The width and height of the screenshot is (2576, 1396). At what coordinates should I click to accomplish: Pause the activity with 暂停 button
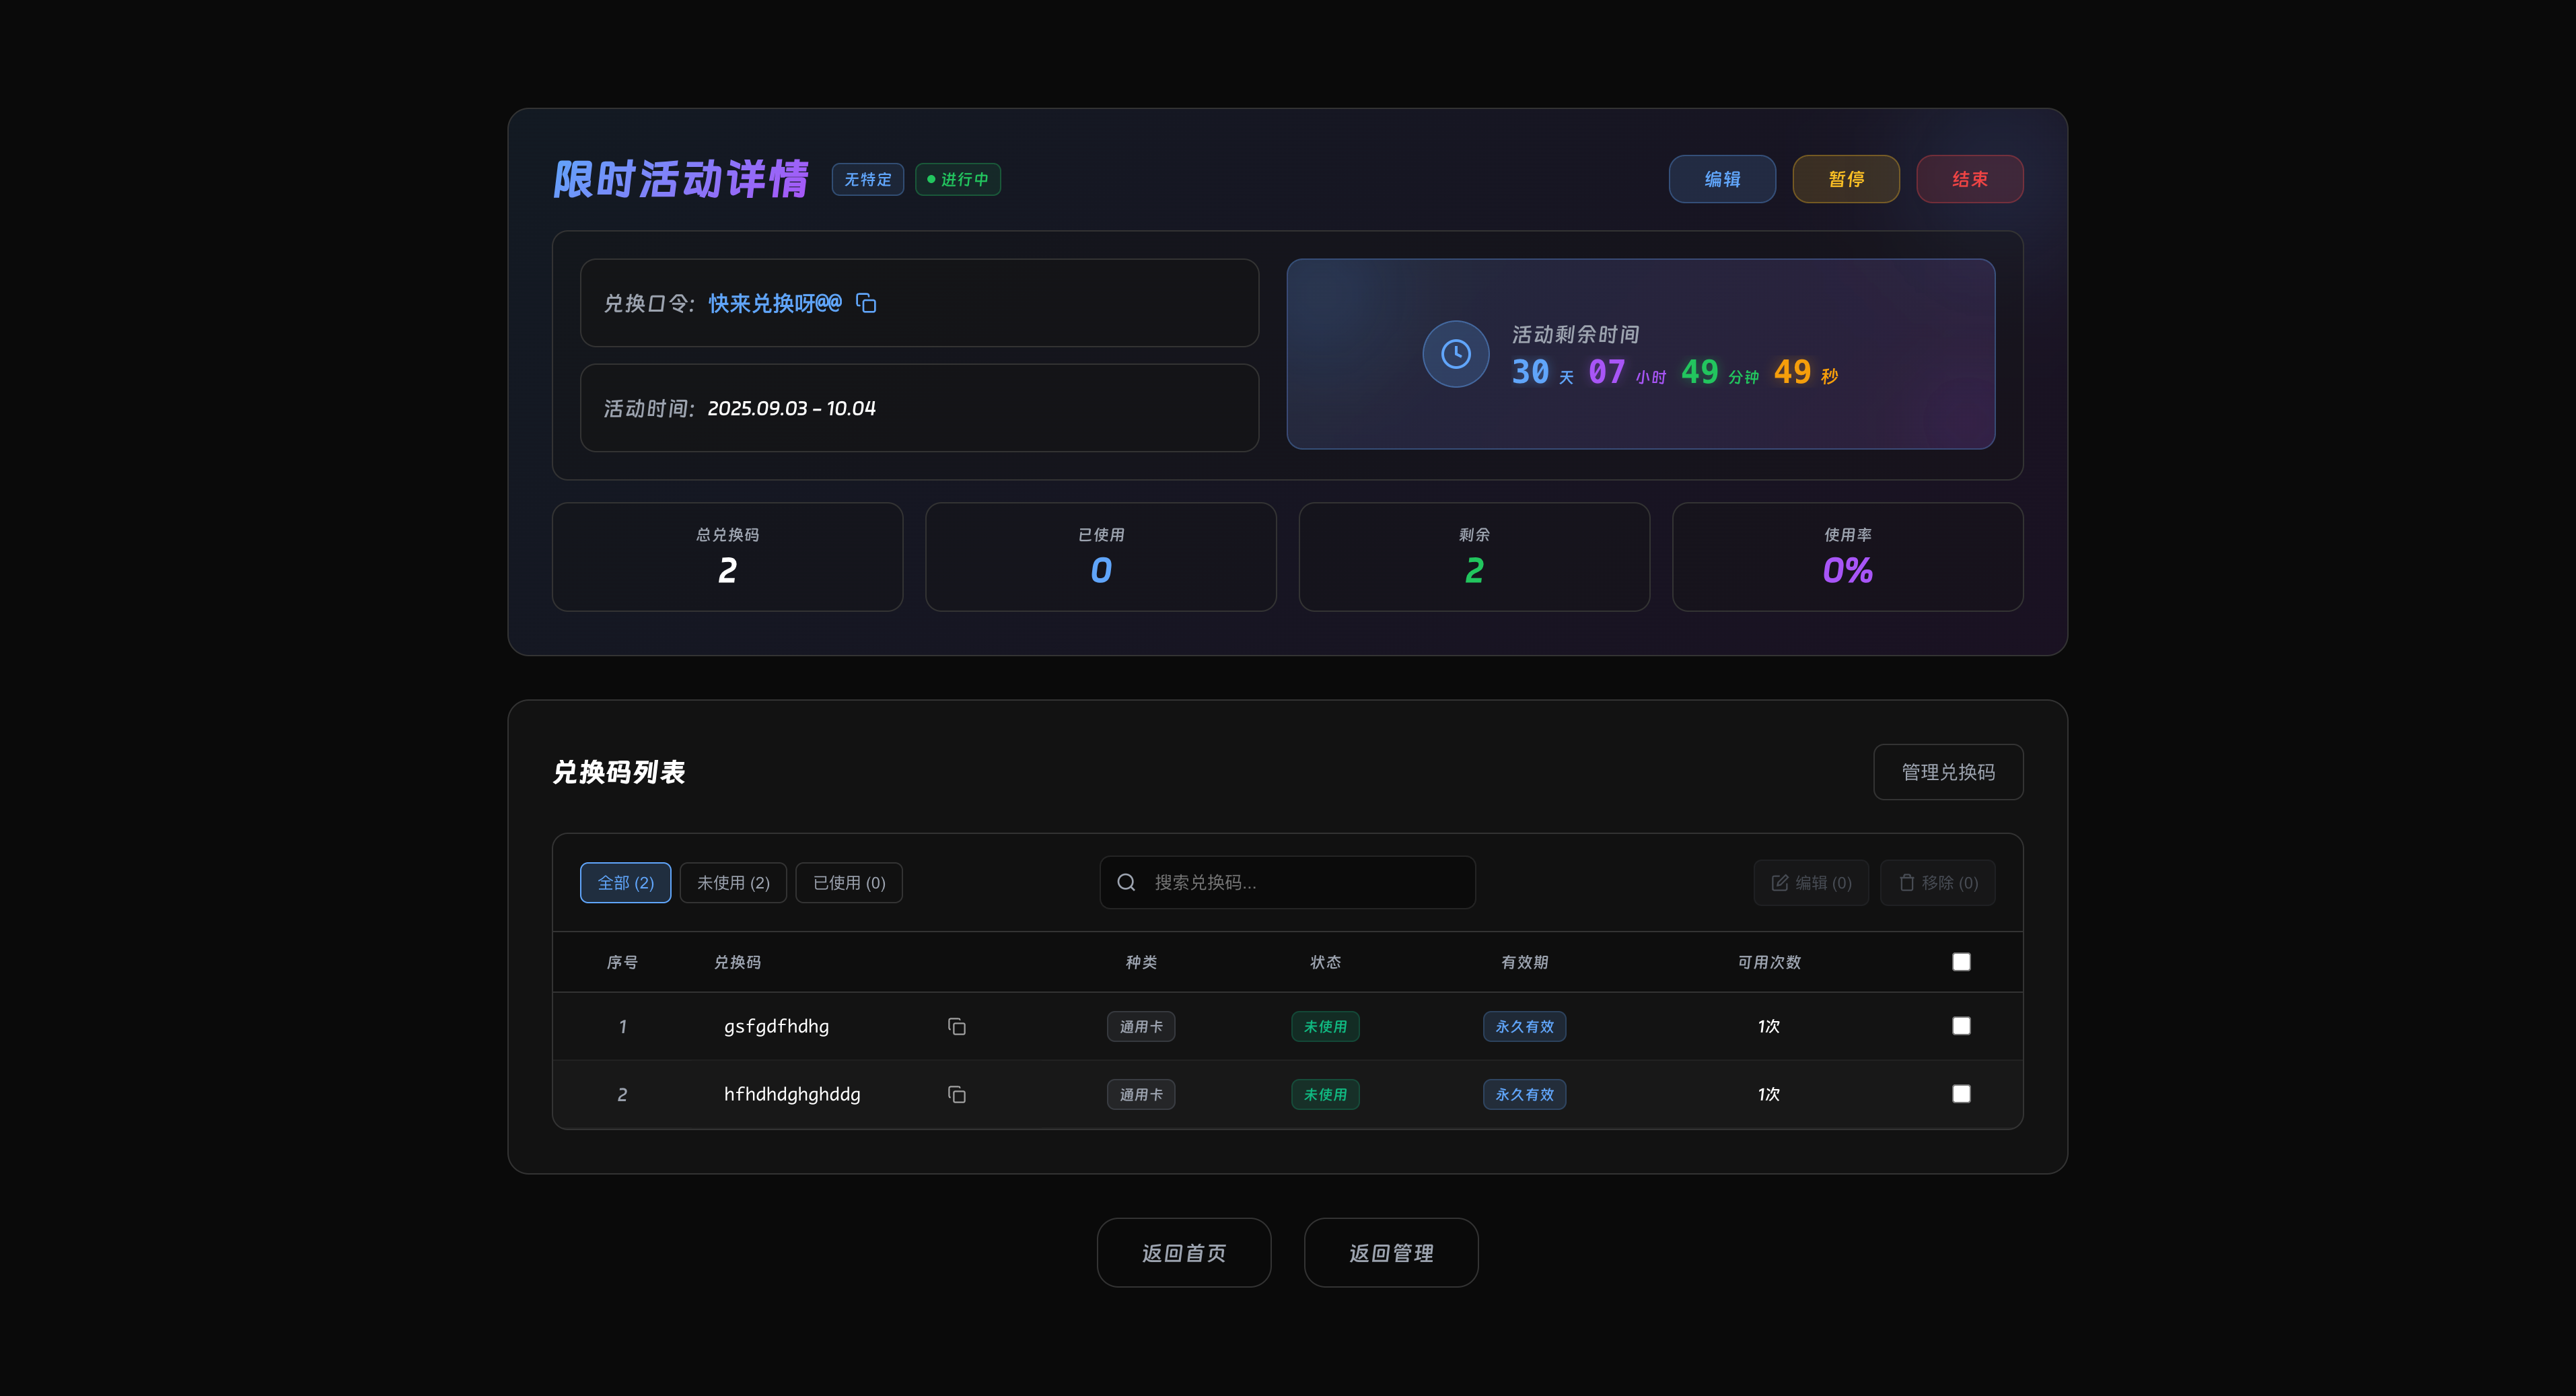1846,179
